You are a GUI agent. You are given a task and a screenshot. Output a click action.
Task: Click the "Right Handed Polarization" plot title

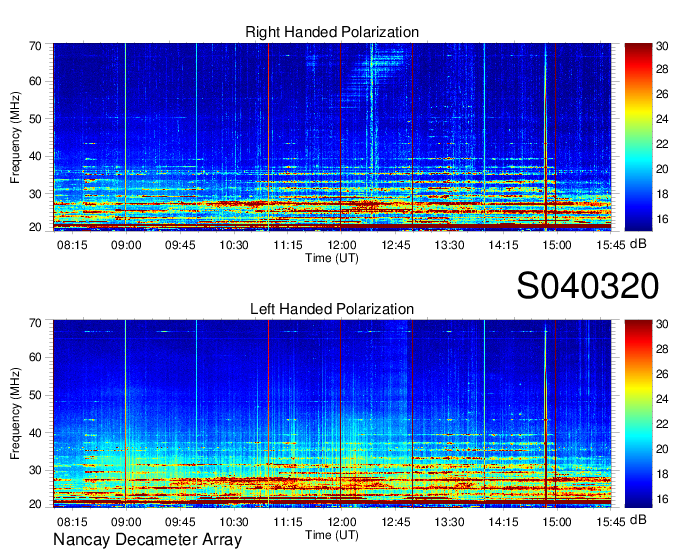(x=332, y=32)
